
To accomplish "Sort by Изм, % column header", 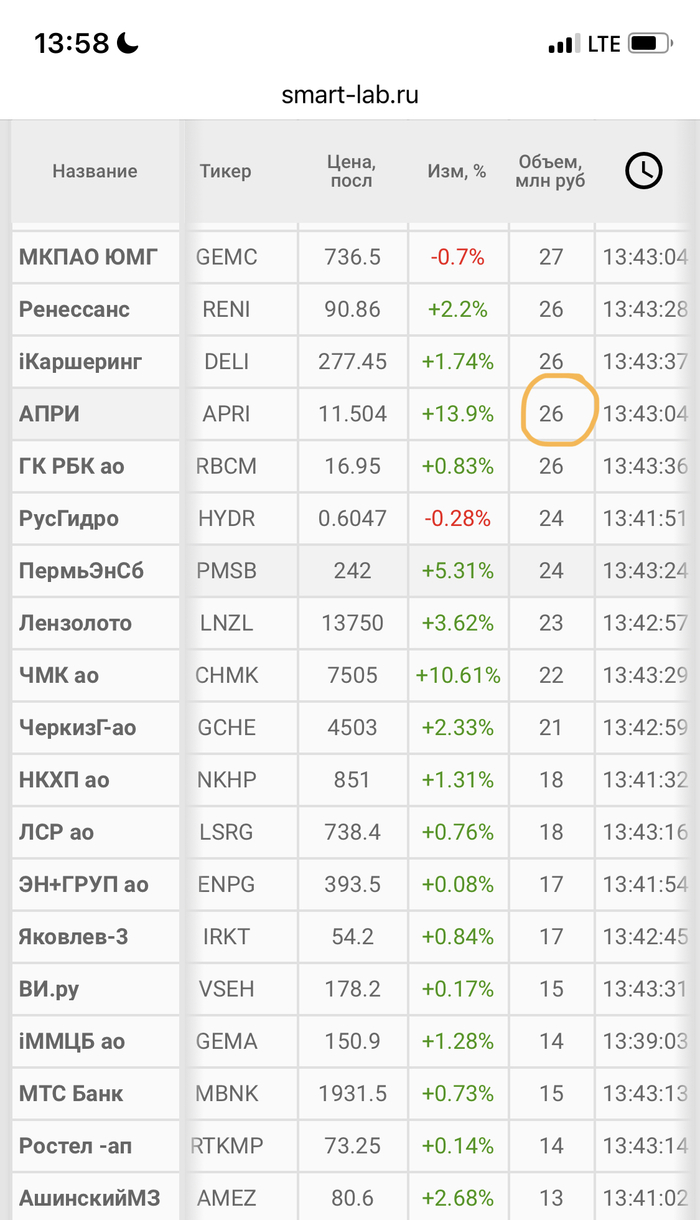I will point(457,171).
